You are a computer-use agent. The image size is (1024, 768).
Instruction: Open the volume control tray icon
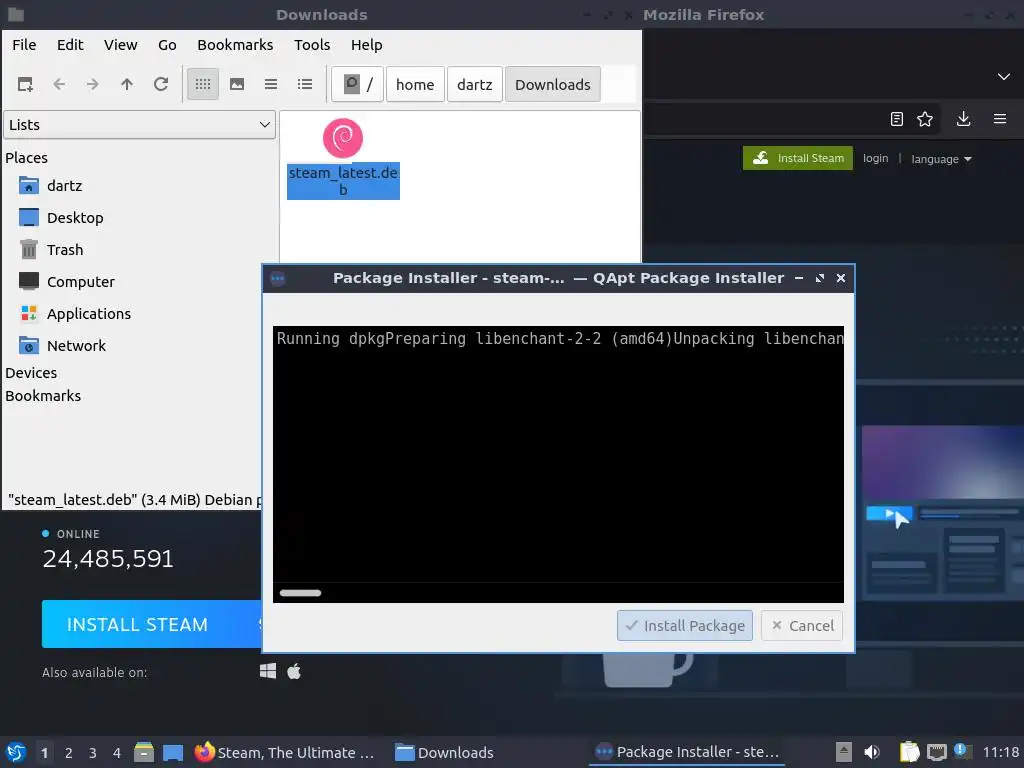click(x=872, y=752)
